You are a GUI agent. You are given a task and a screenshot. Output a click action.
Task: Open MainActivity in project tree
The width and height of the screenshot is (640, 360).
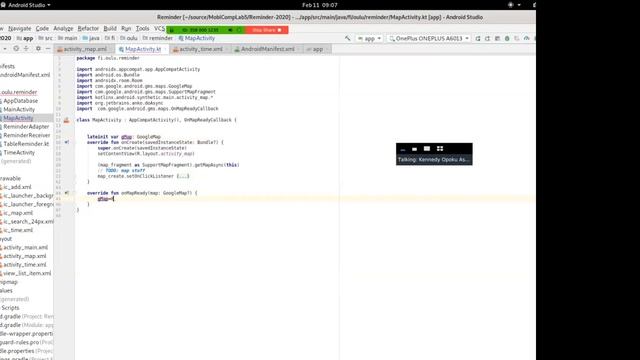[18, 109]
